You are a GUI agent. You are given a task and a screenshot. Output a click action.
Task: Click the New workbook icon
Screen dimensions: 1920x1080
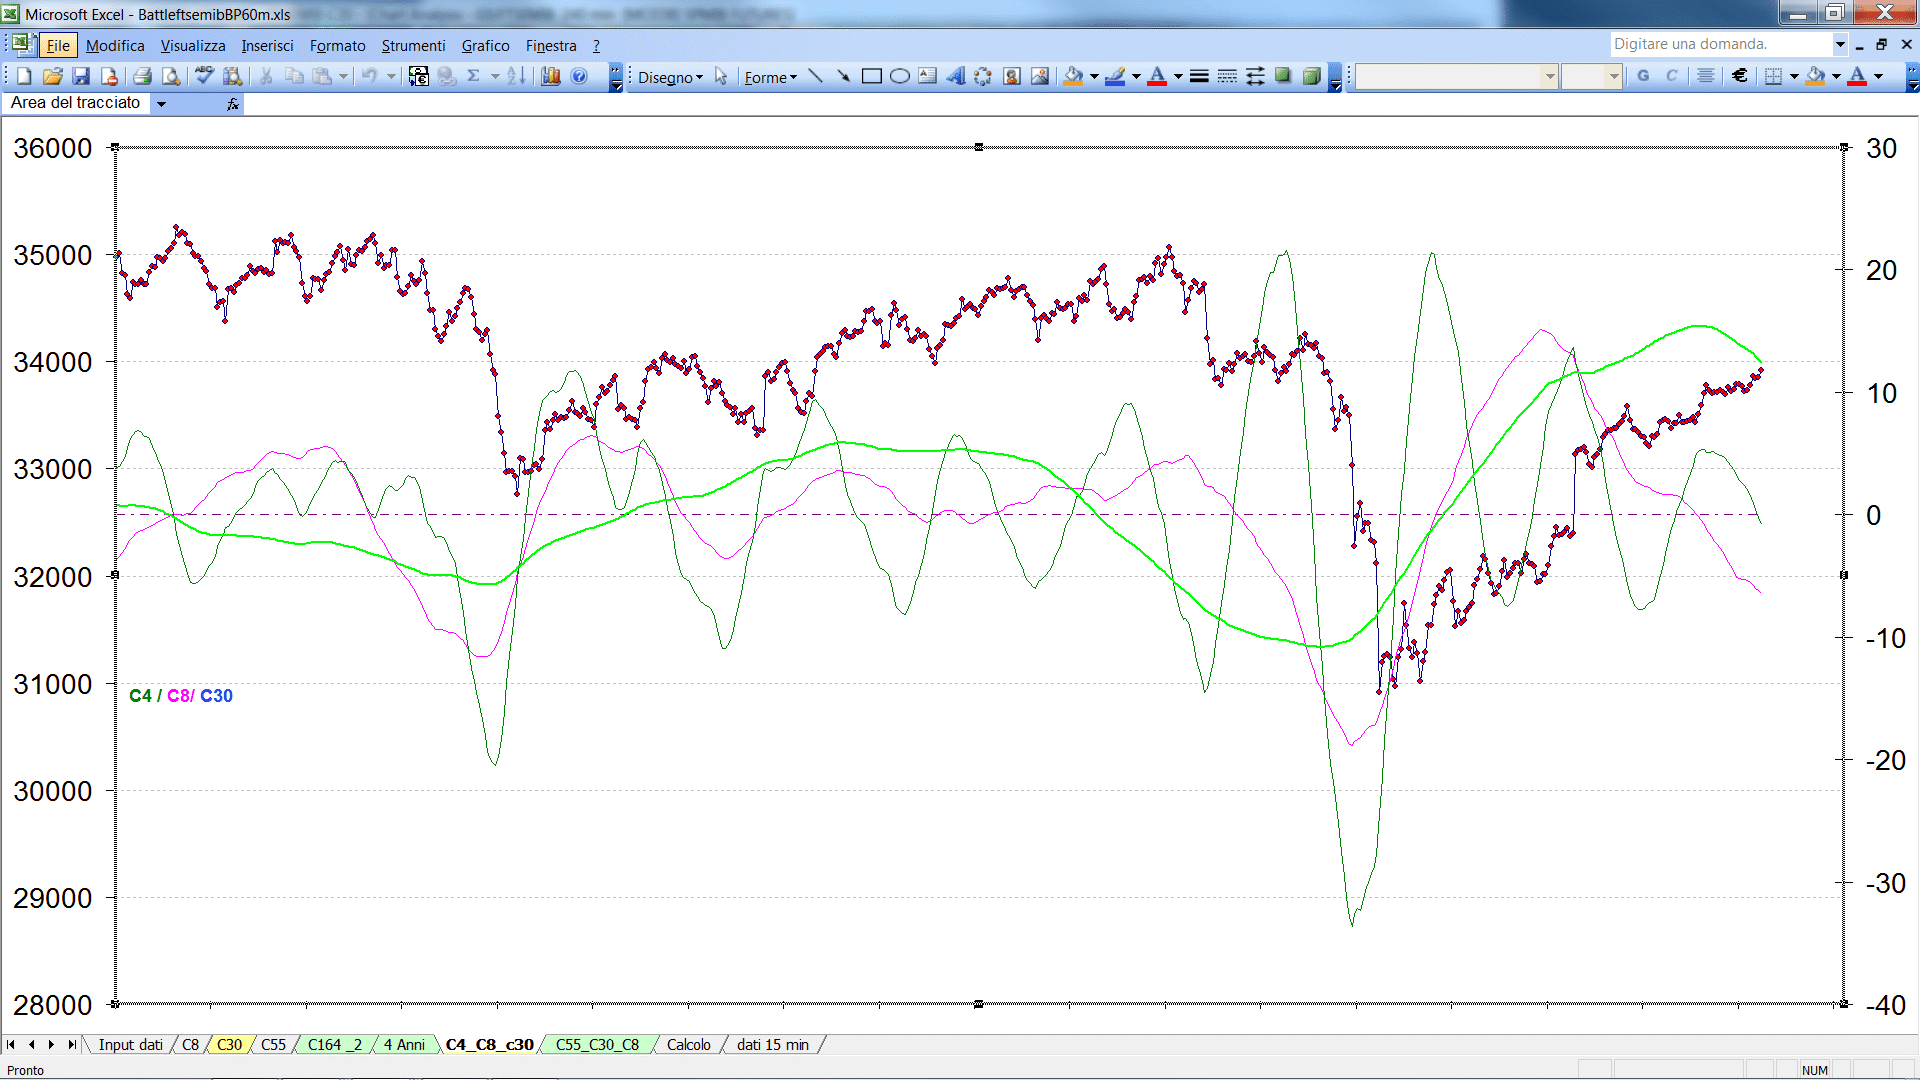coord(24,76)
